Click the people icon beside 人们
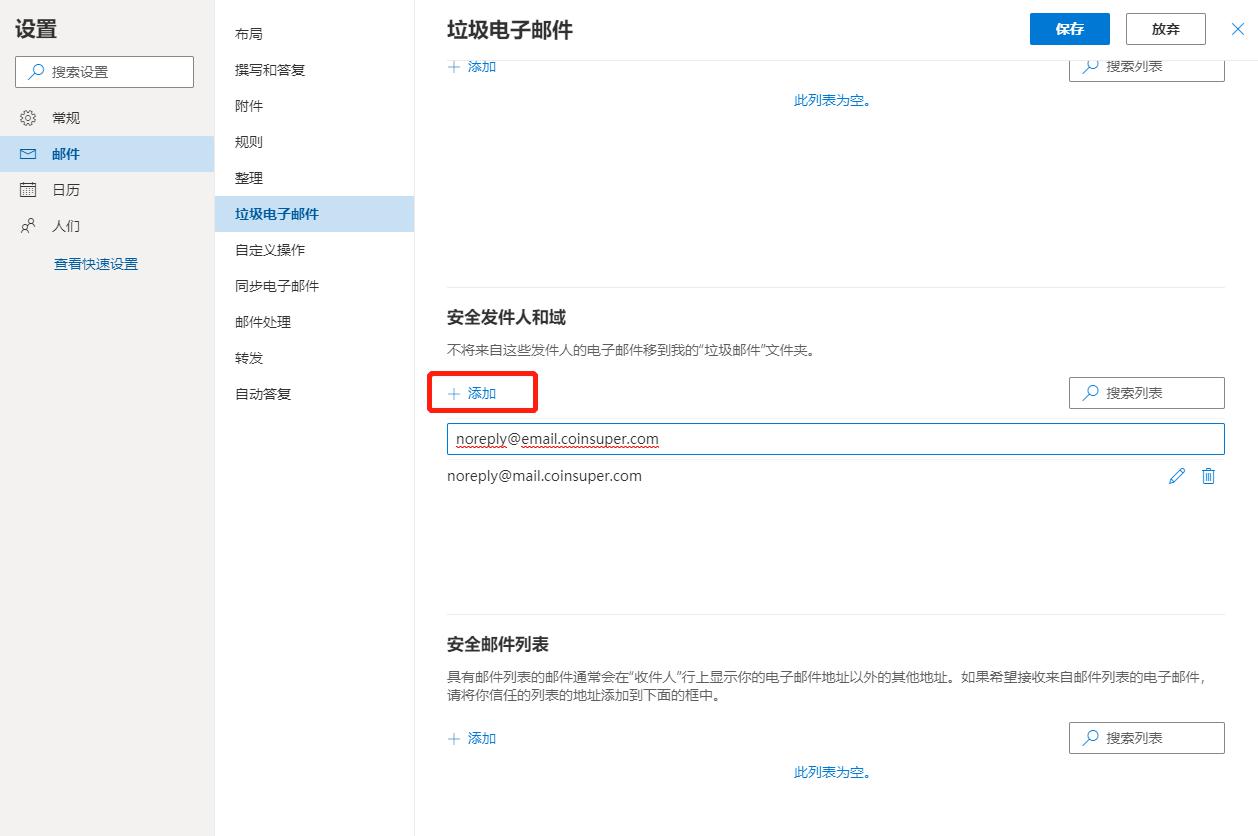Screen dimensions: 1258x836 (28, 226)
